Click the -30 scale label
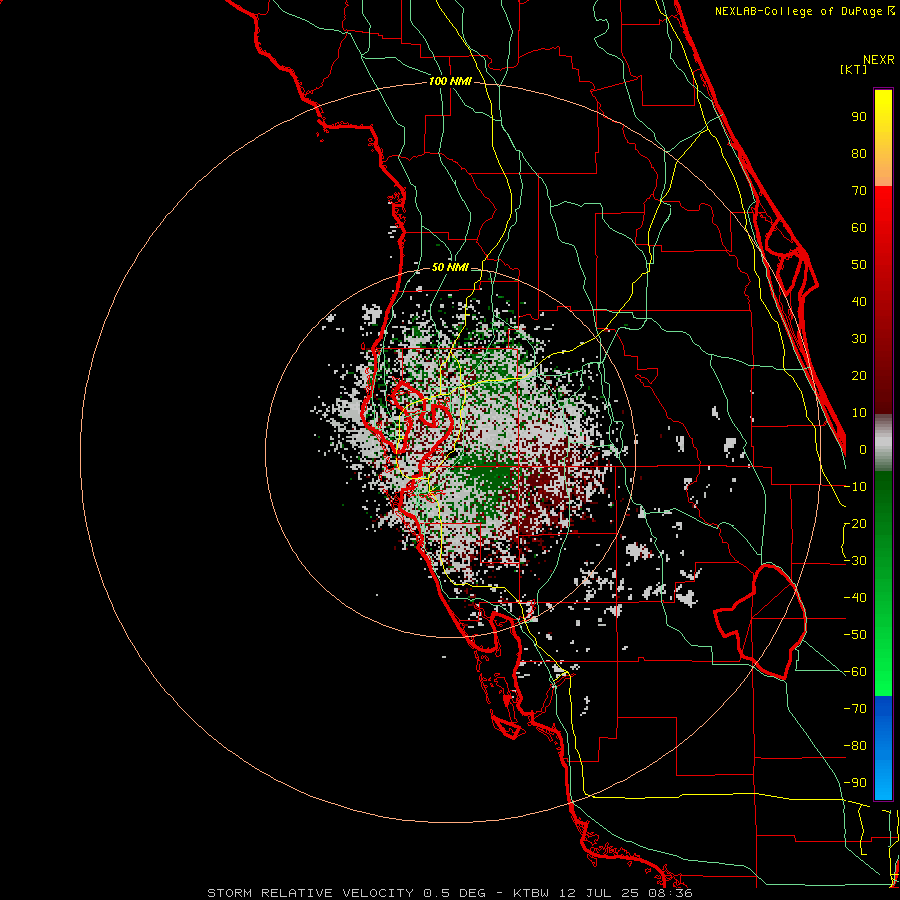900x900 pixels. point(855,561)
